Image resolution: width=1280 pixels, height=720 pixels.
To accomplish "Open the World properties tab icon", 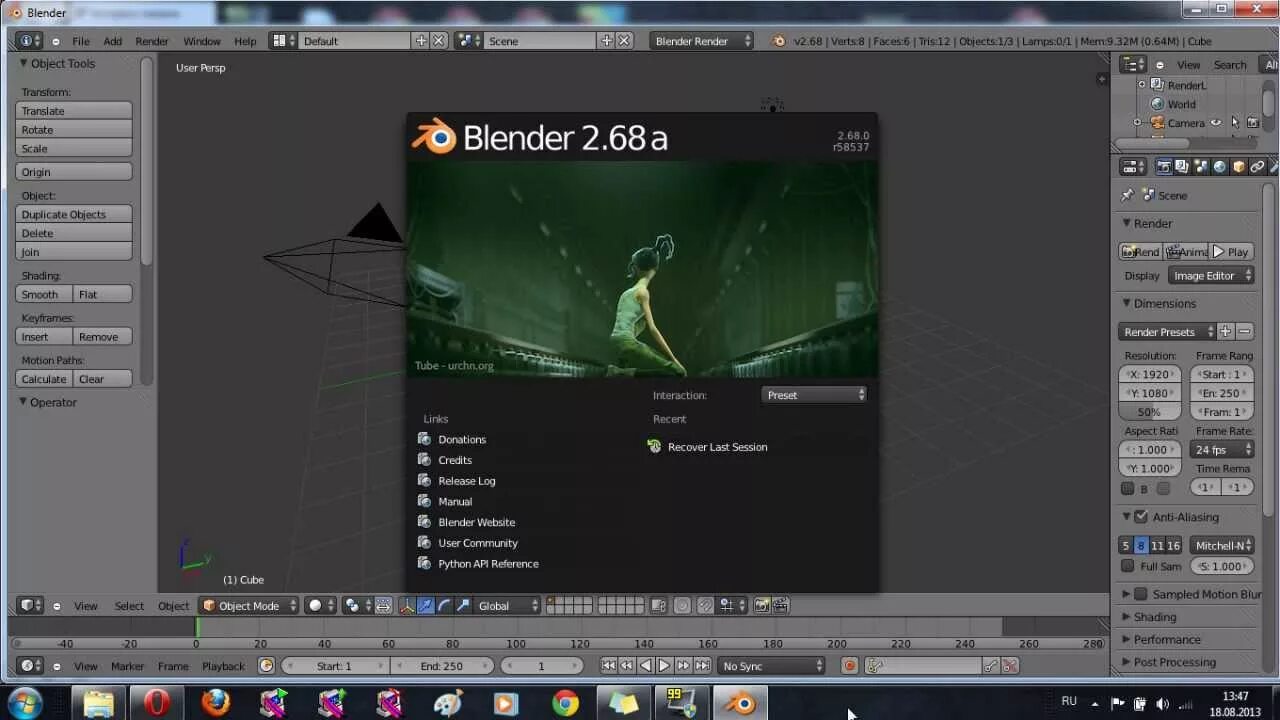I will [1220, 167].
